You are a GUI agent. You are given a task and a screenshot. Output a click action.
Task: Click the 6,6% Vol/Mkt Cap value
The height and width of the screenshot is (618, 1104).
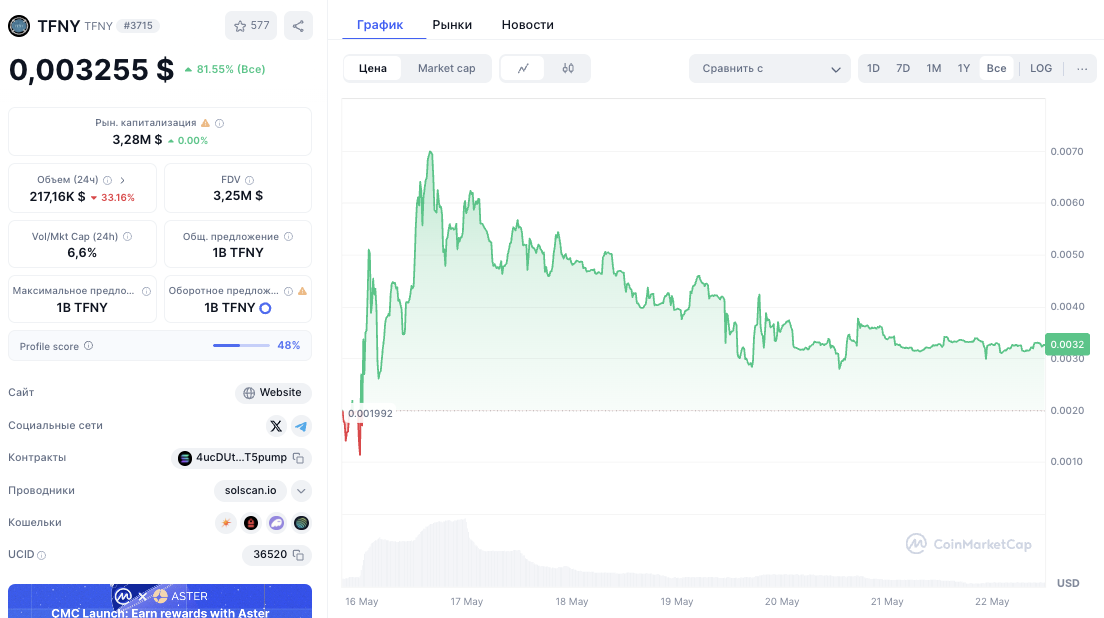[x=82, y=253]
